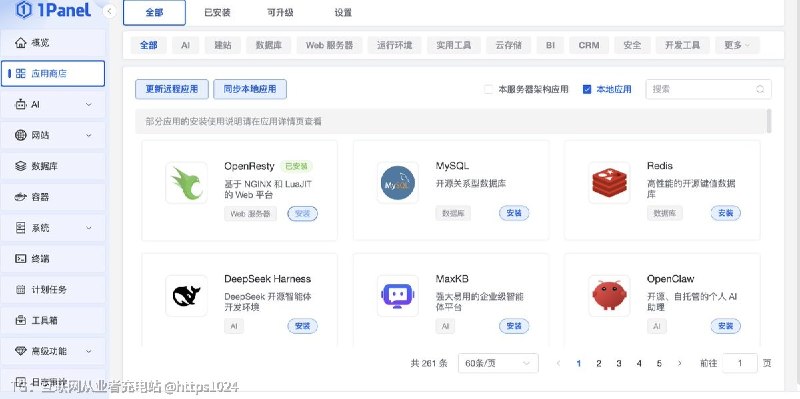This screenshot has height=399, width=800.
Task: Uncheck the 本地应用 checkbox
Action: 587,89
